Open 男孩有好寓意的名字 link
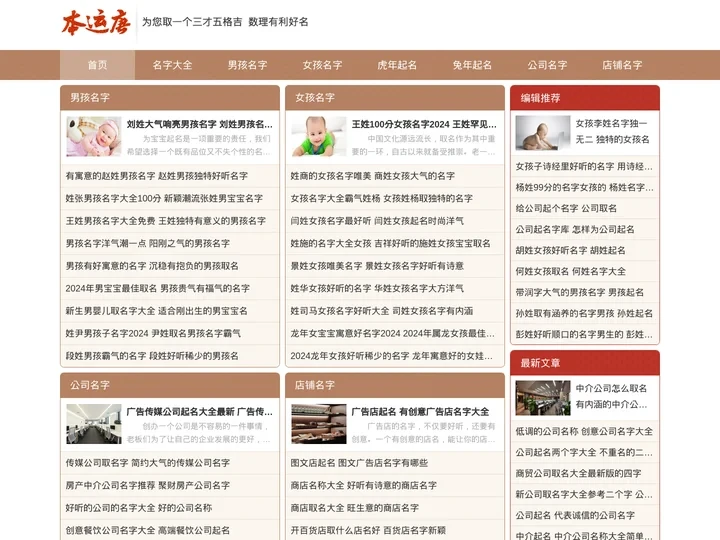The height and width of the screenshot is (540, 720). pos(152,266)
